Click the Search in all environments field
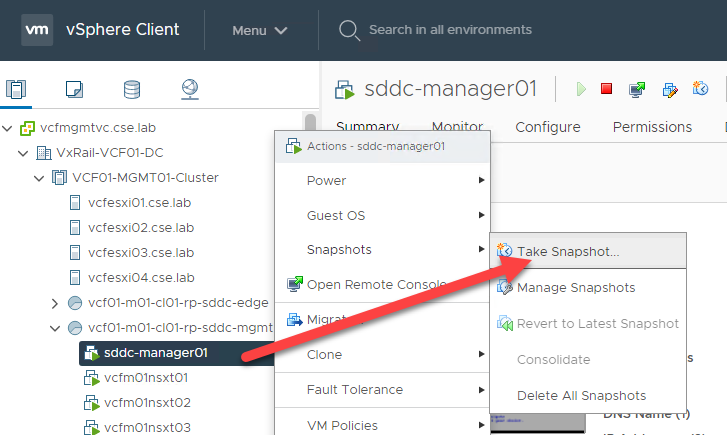This screenshot has height=435, width=727. (x=449, y=30)
